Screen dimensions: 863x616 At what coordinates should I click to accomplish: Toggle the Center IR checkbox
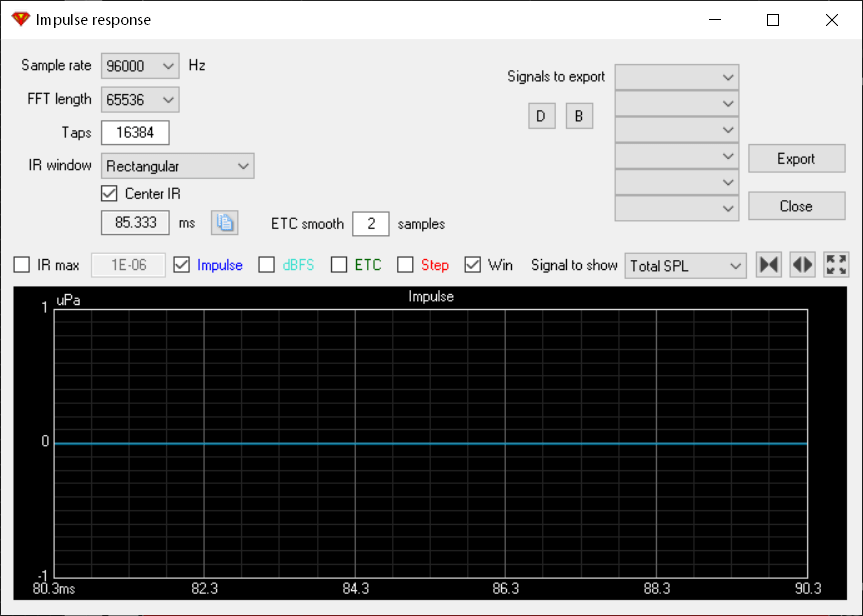point(109,193)
